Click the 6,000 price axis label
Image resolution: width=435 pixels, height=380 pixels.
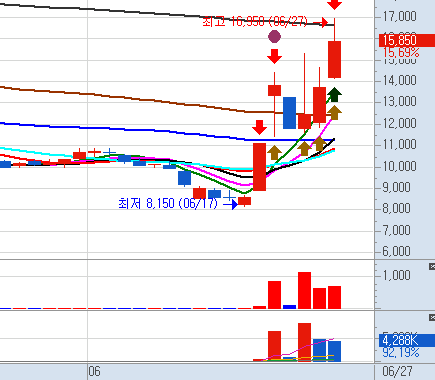coord(397,251)
